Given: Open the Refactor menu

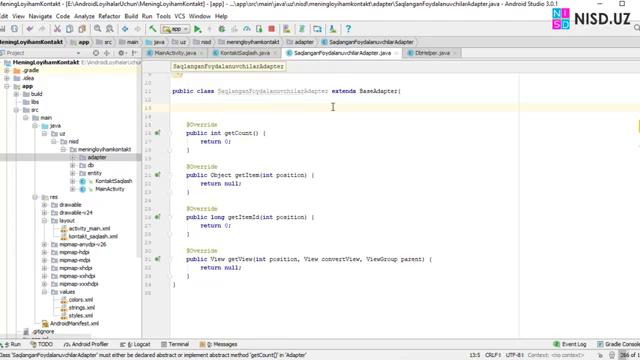Looking at the screenshot, I should 109,16.
